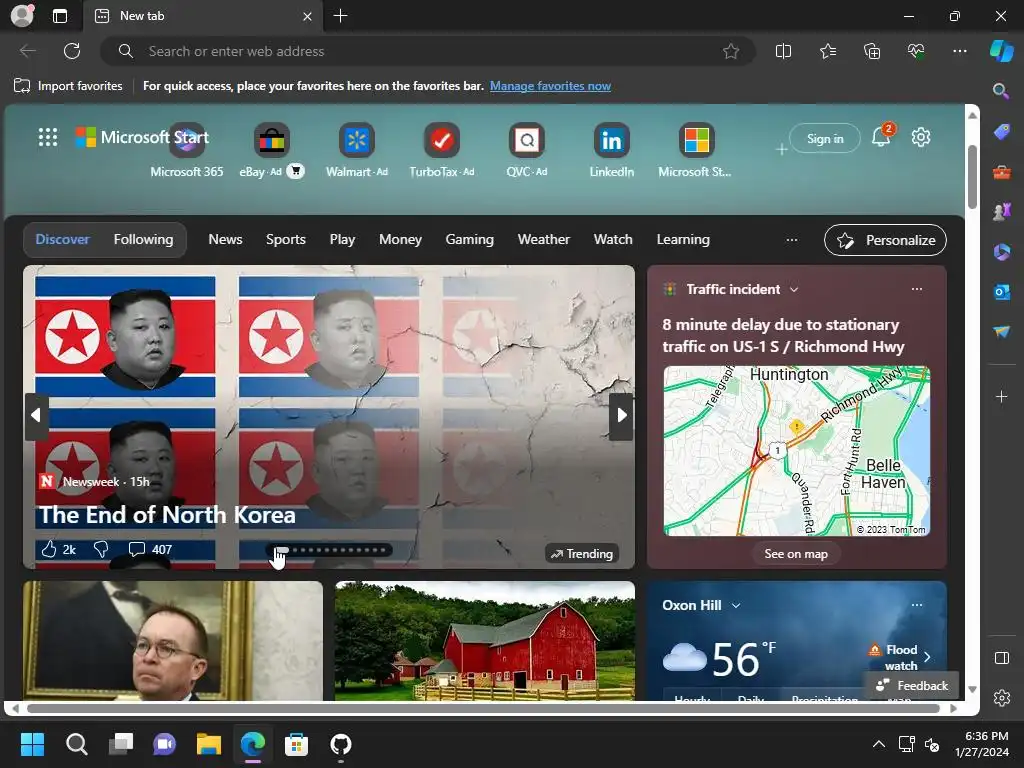This screenshot has width=1024, height=768.
Task: Open sidebar Shopping tag icon
Action: point(1001,132)
